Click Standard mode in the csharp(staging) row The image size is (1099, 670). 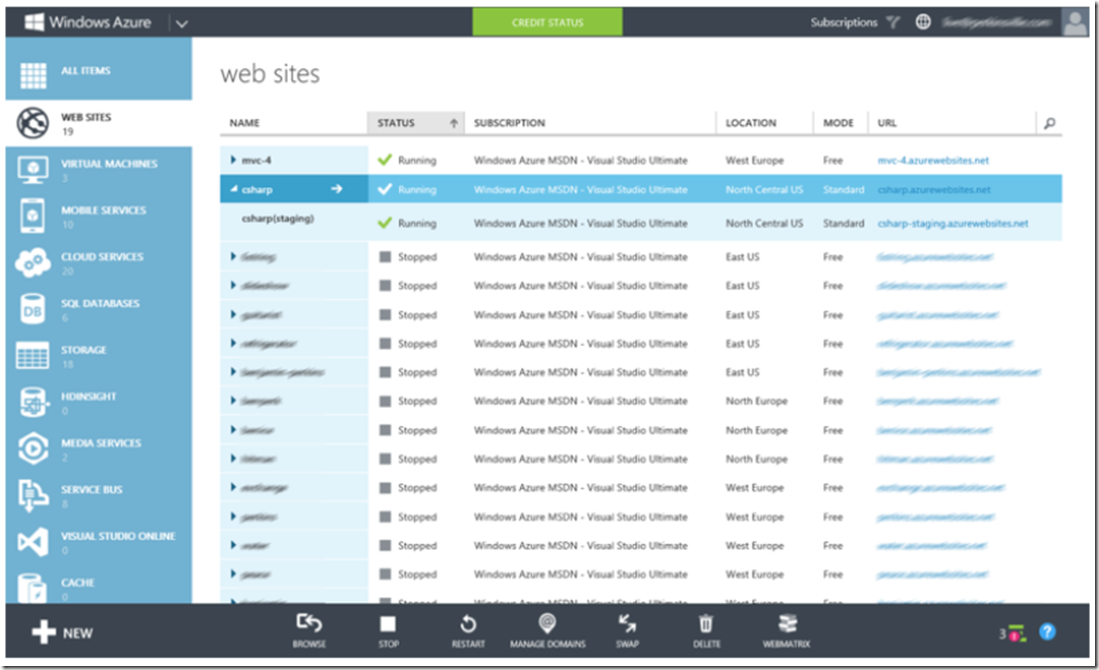[843, 224]
